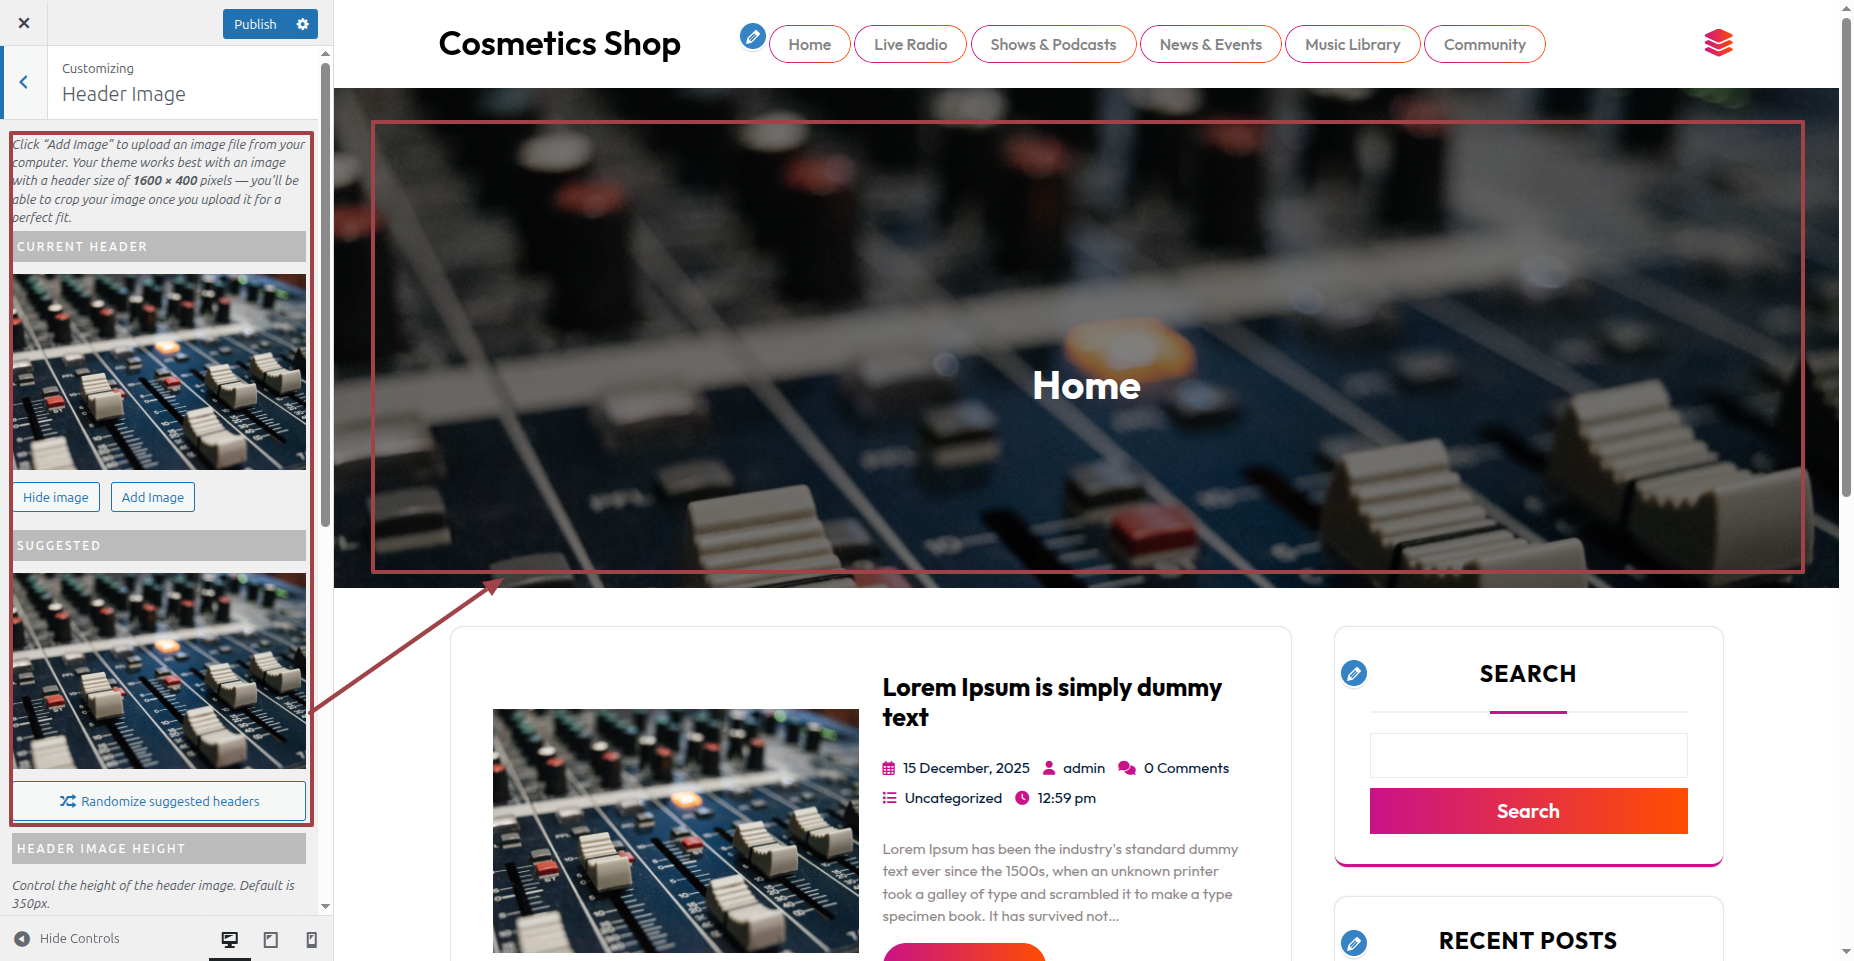
Task: Collapse the sidebar with Hide Controls
Action: tap(67, 939)
